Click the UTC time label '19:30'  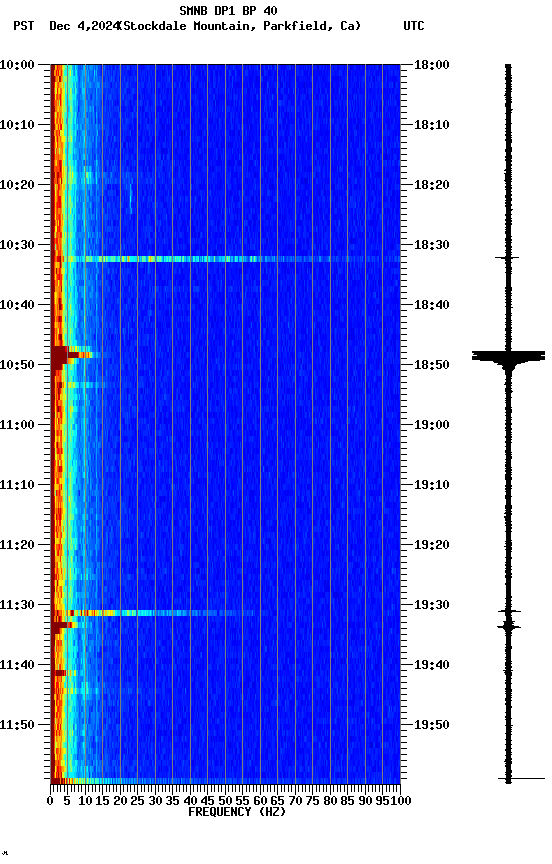pyautogui.click(x=432, y=606)
